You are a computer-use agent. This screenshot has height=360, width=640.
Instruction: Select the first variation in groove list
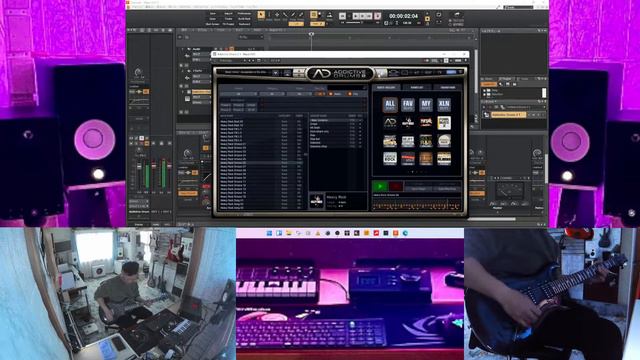coord(336,120)
